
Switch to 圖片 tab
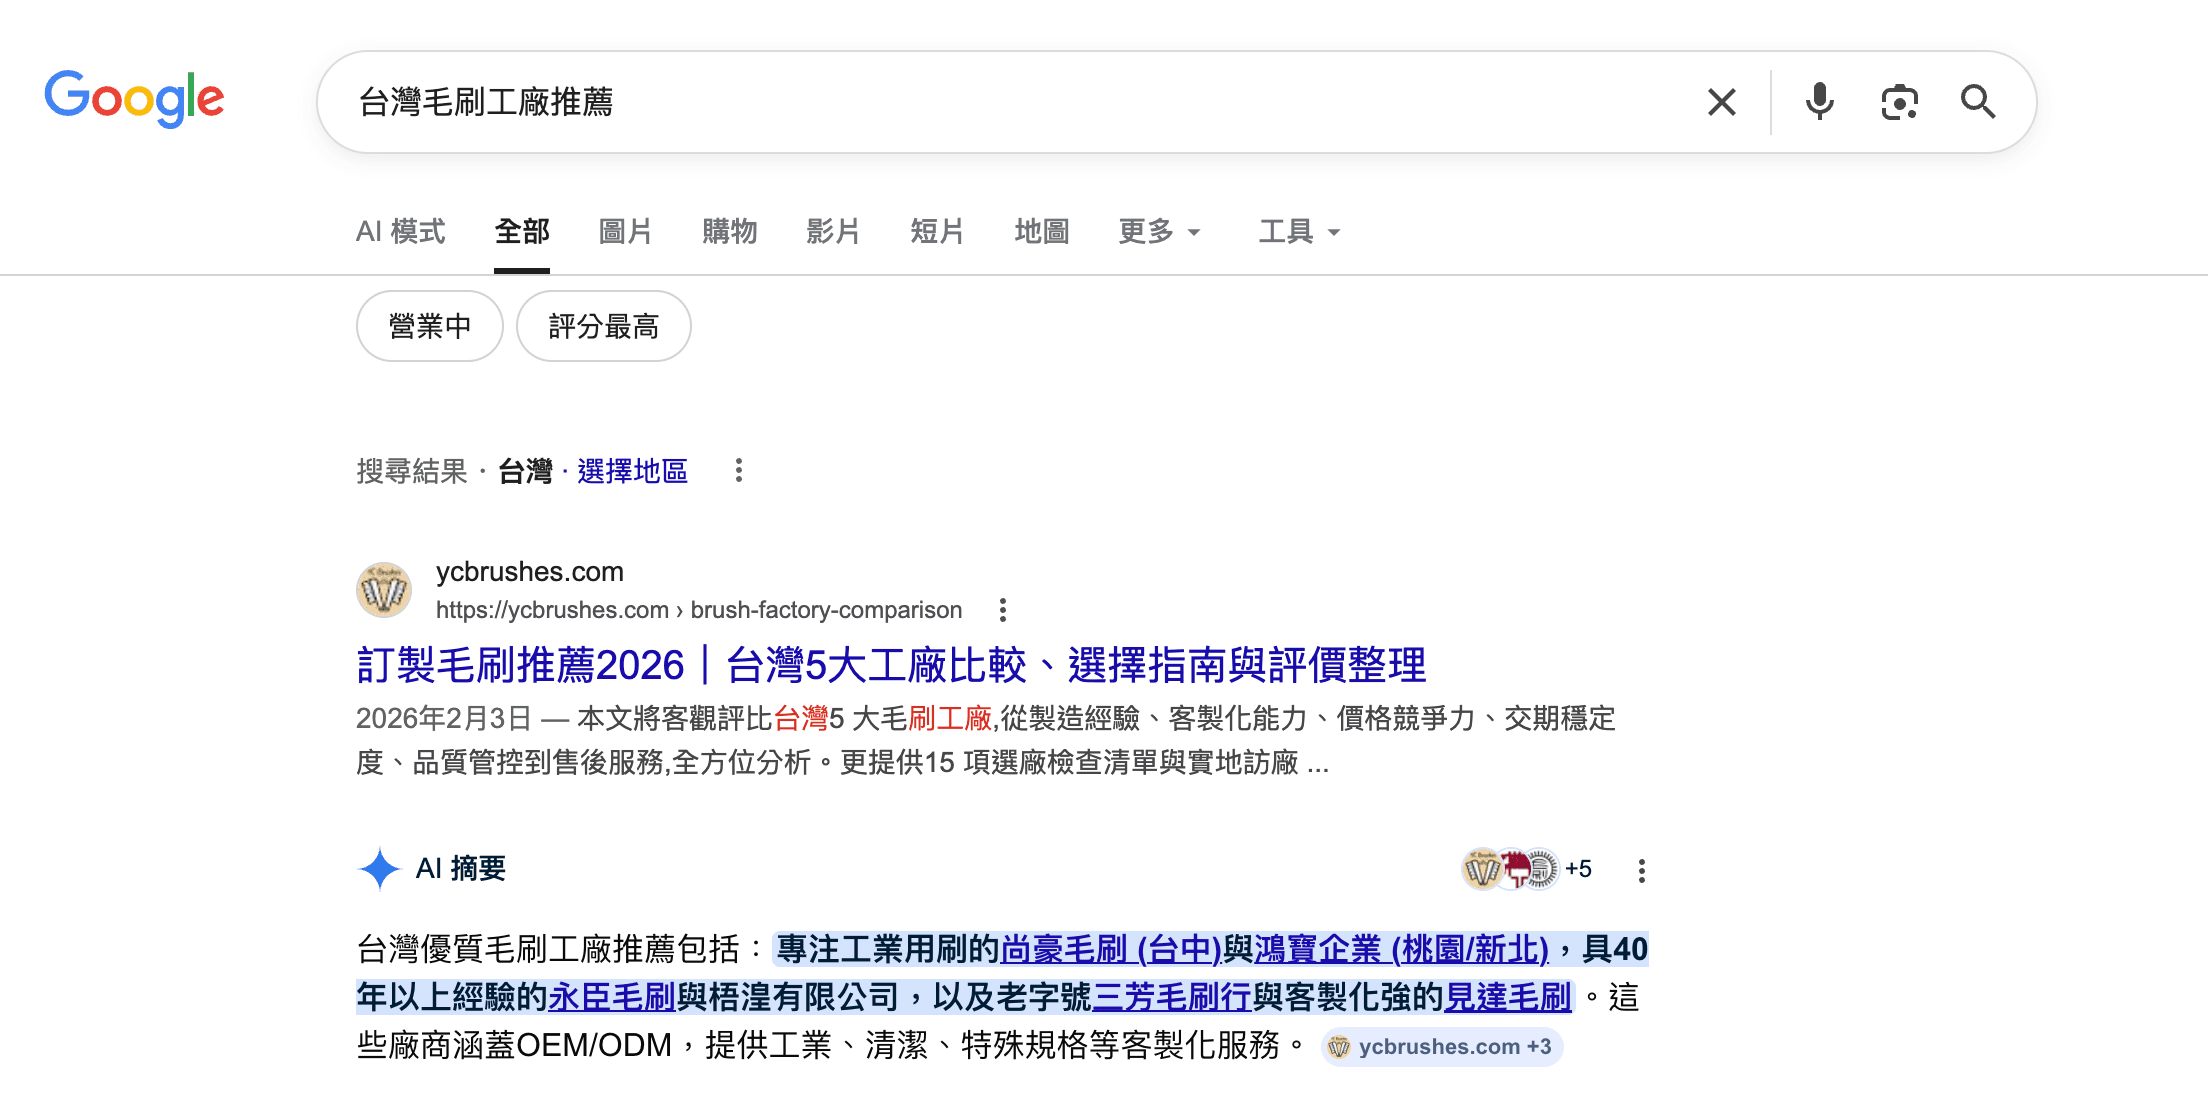click(626, 232)
